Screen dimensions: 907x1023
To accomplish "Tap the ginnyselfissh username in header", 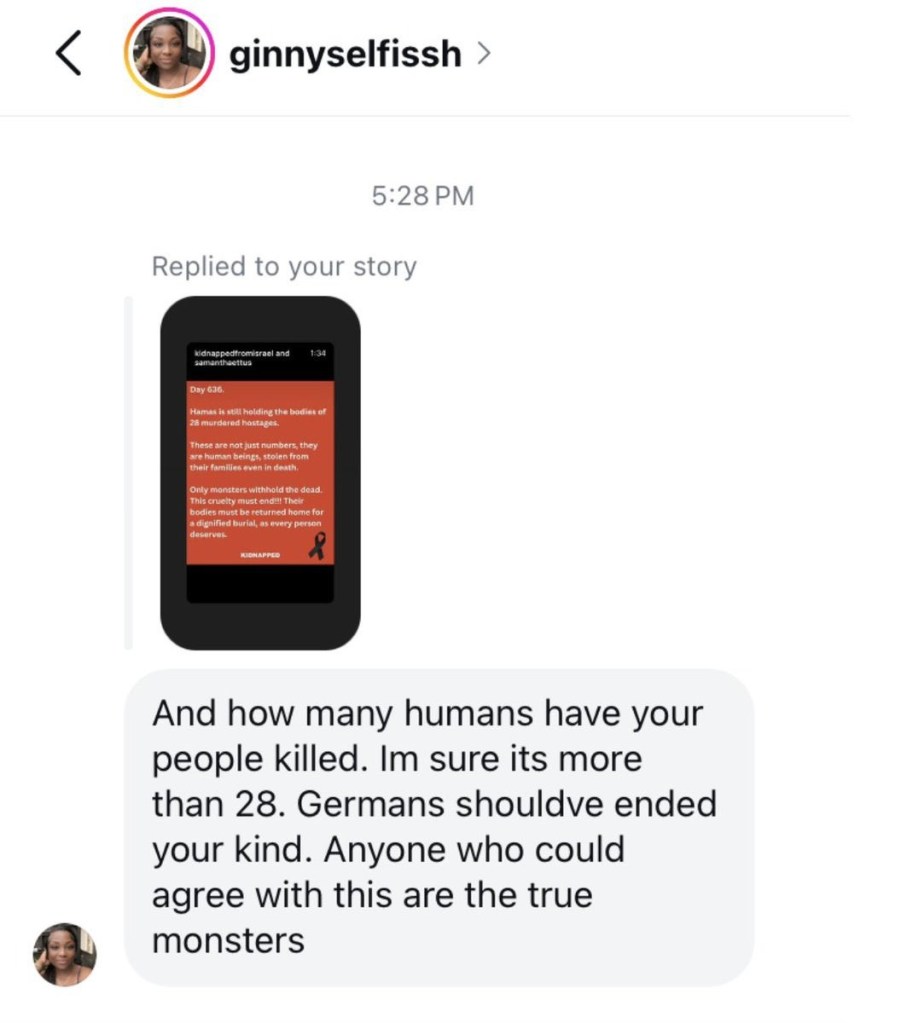I will click(x=345, y=53).
